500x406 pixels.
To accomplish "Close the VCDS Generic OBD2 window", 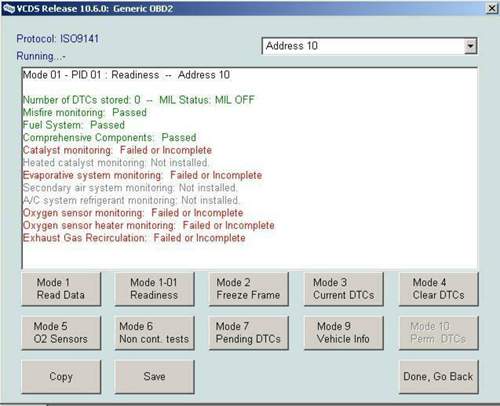I will [492, 8].
